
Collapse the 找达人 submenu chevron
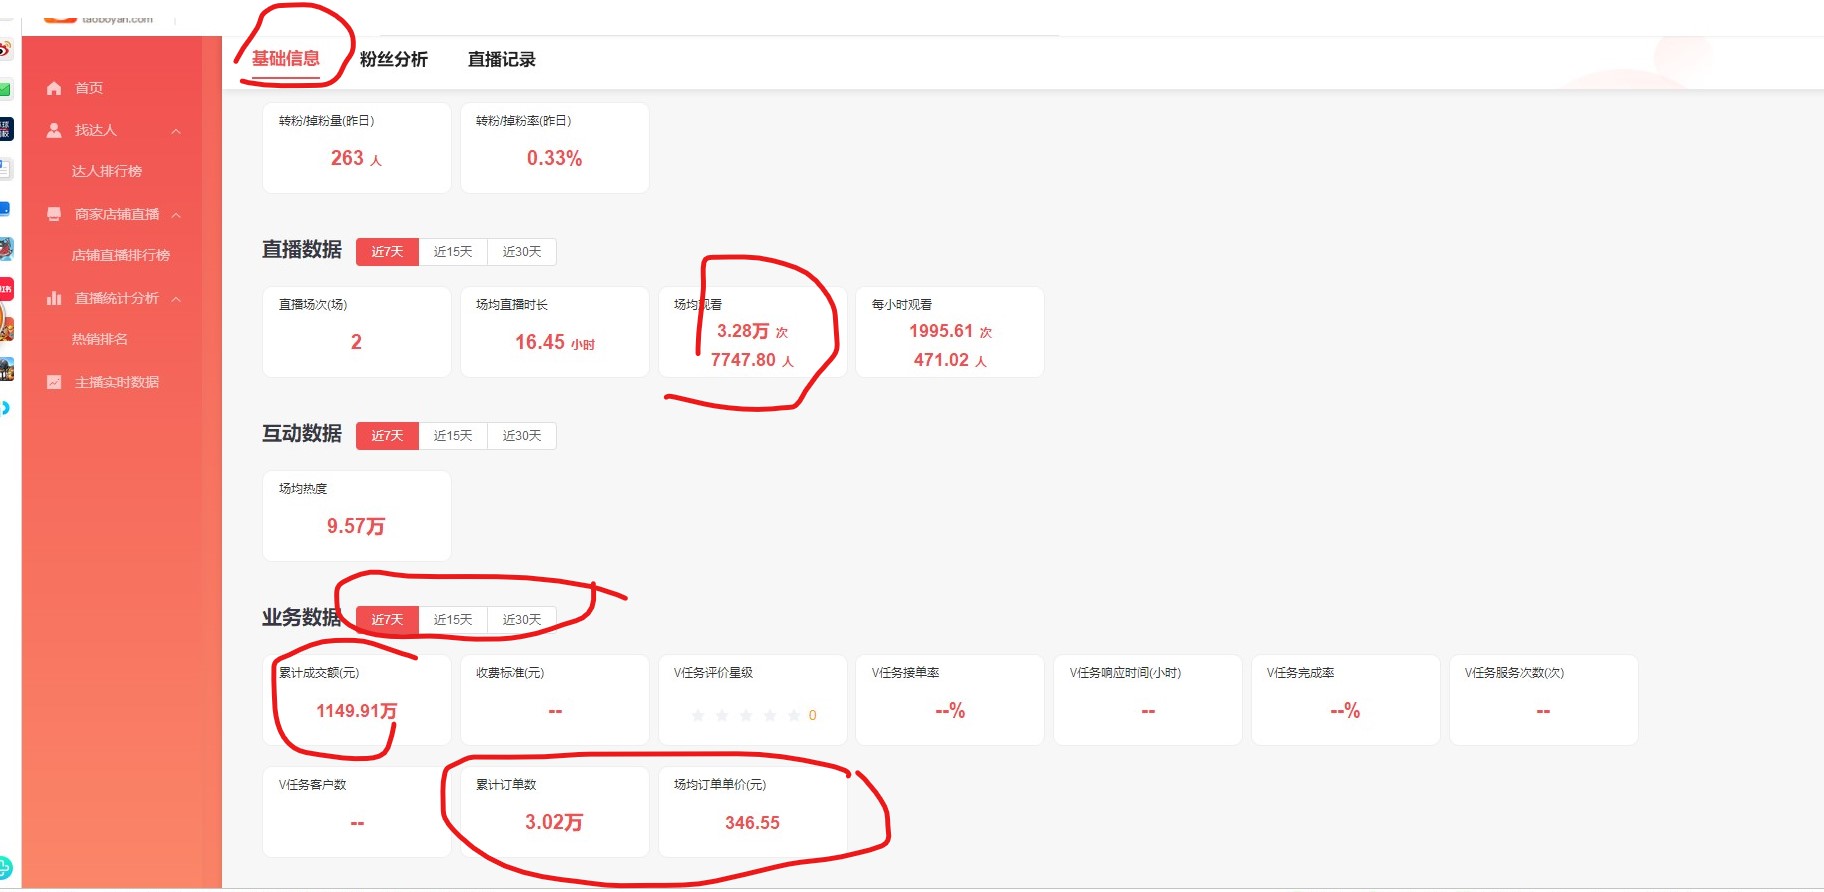tap(176, 131)
